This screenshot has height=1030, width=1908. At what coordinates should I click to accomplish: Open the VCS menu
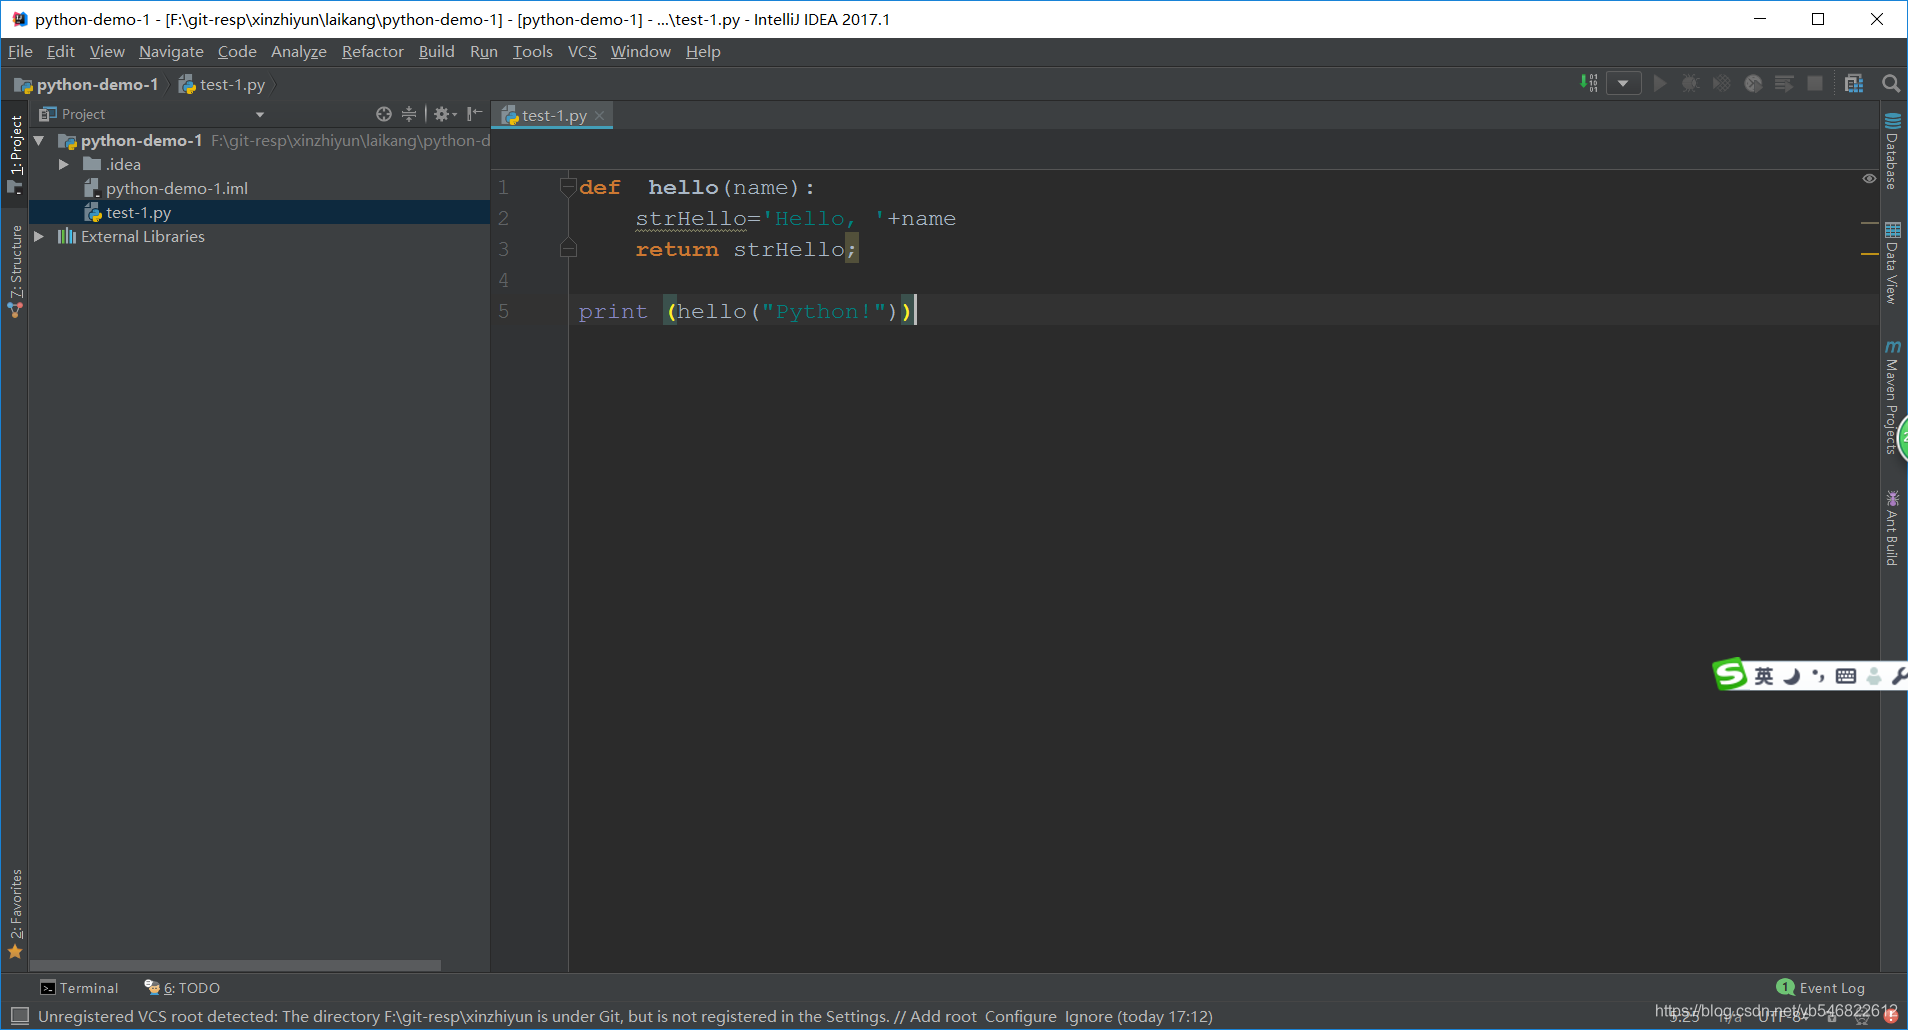[x=582, y=51]
